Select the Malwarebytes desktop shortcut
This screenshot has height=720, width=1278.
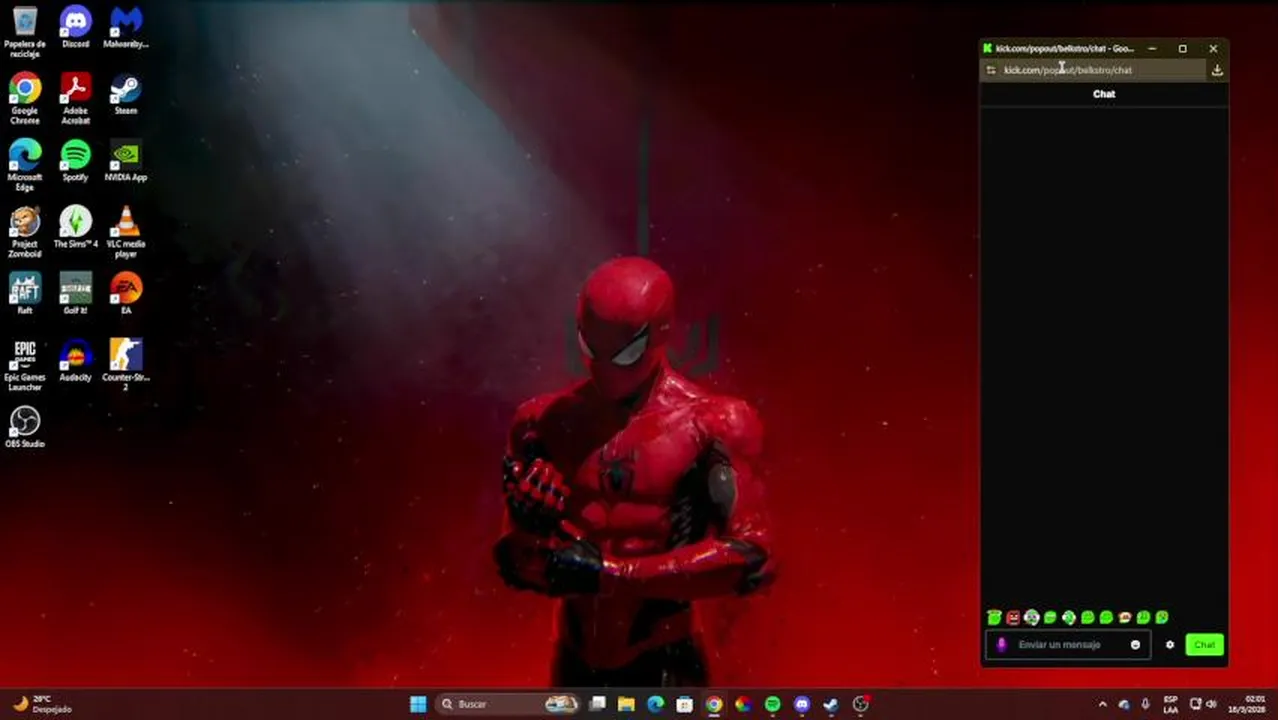[x=126, y=27]
